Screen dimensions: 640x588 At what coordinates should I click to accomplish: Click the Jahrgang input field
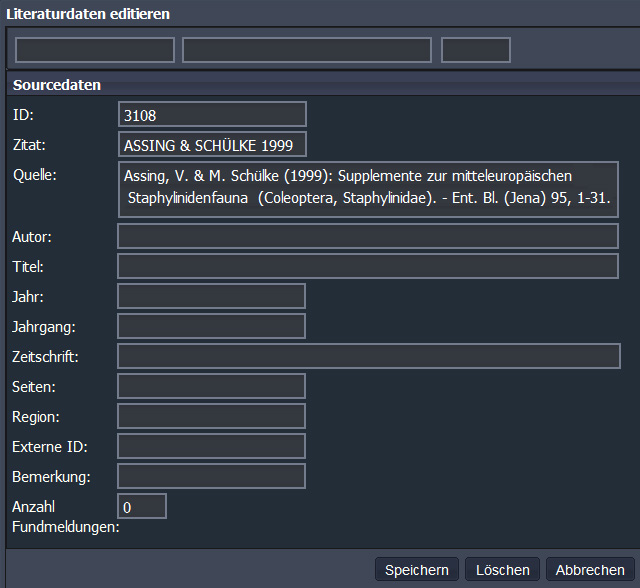point(212,327)
